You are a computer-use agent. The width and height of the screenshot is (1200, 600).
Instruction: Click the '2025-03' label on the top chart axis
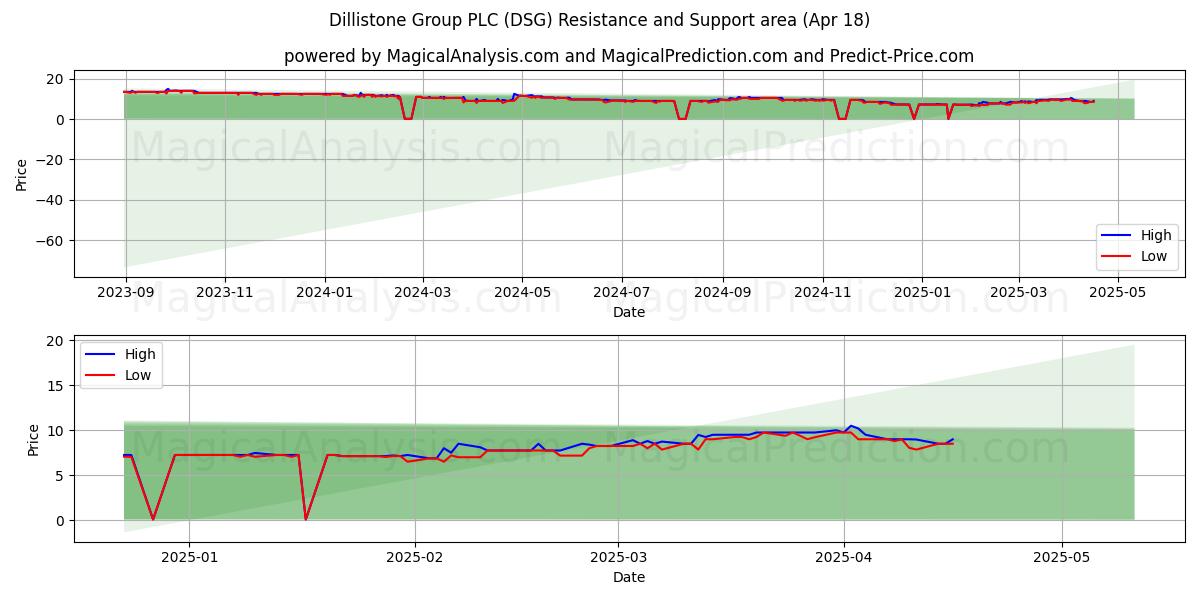[x=1019, y=294]
